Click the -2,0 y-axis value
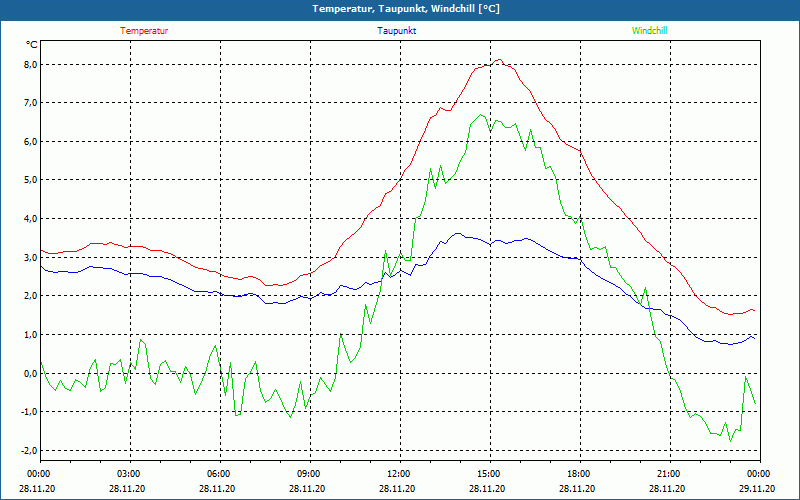800x500 pixels. (x=29, y=450)
